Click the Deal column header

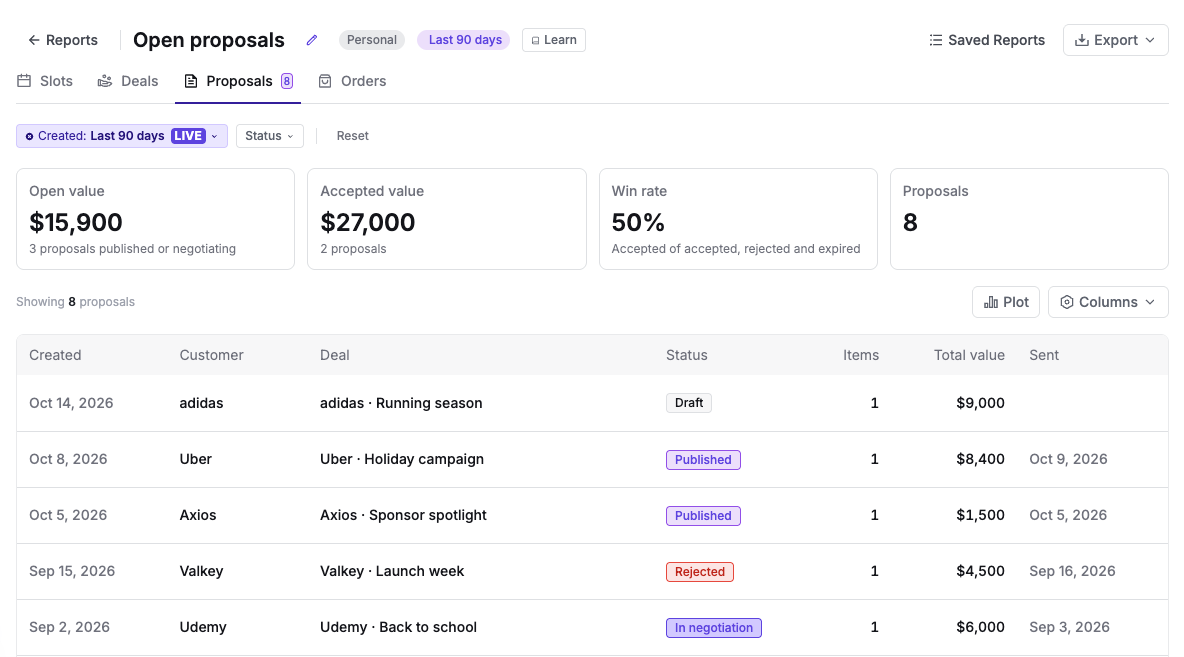(x=335, y=355)
